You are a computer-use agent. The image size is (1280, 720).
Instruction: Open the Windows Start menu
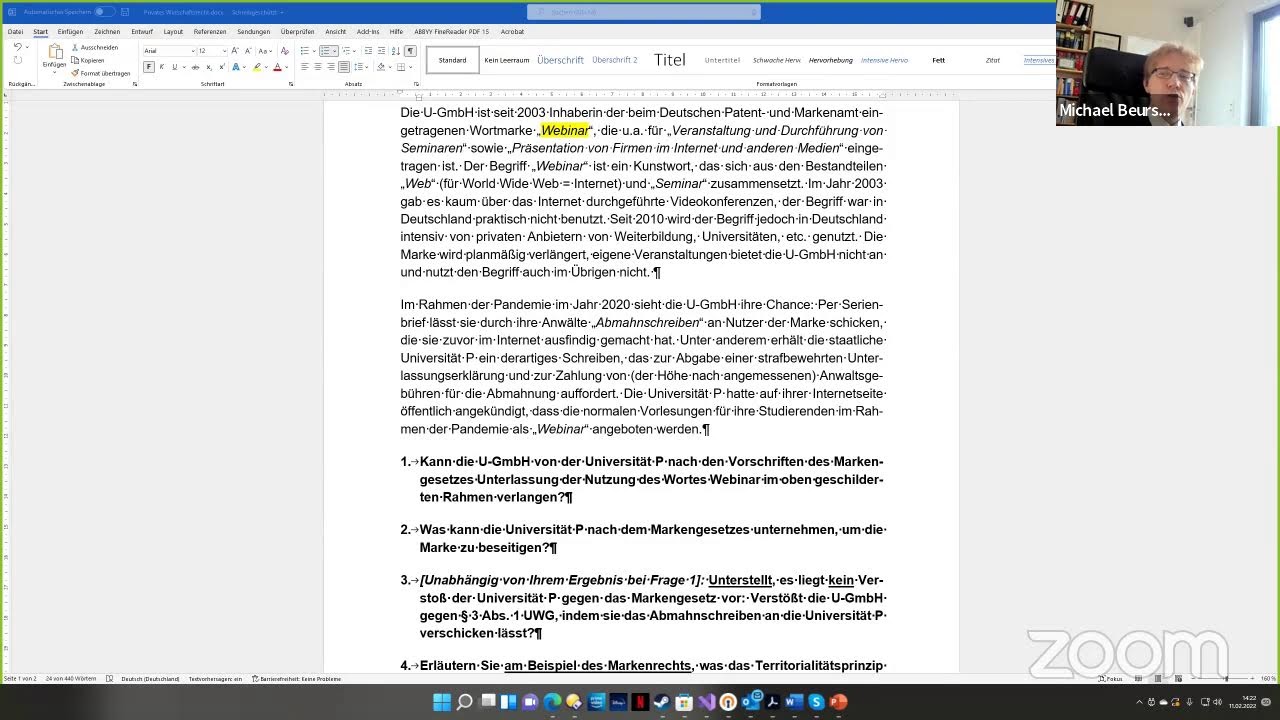(x=442, y=702)
